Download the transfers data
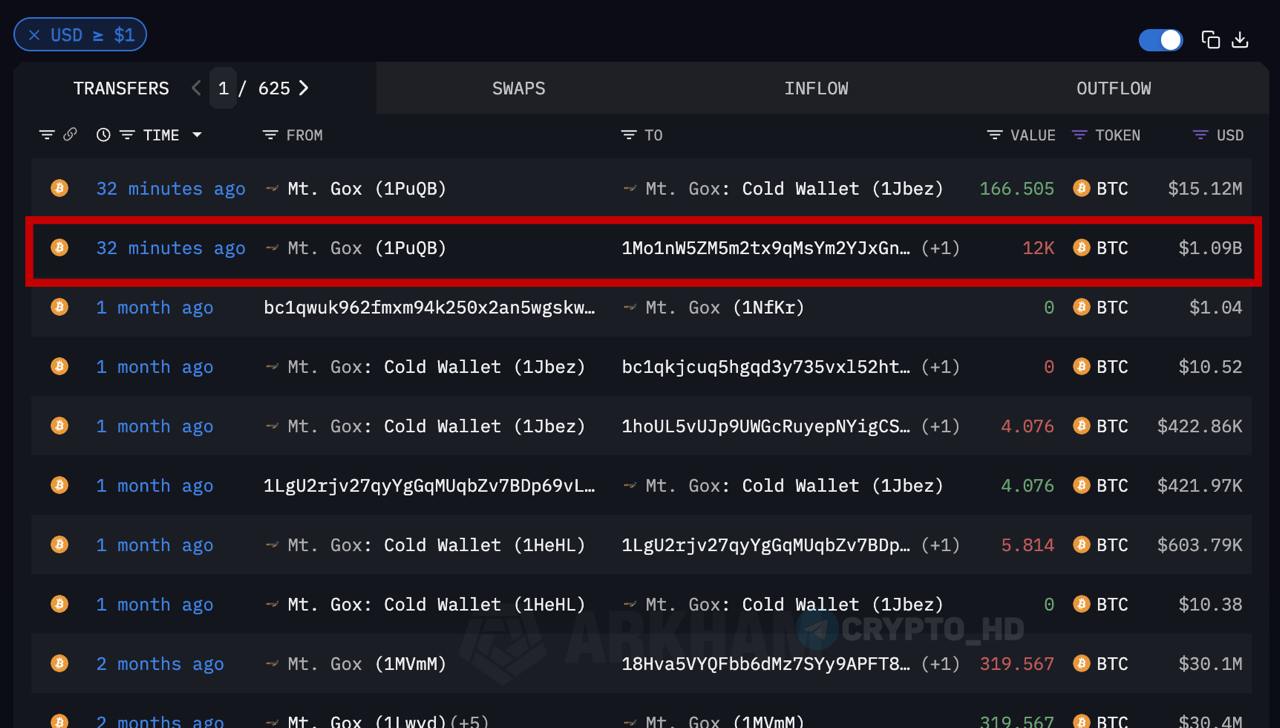 [1240, 39]
